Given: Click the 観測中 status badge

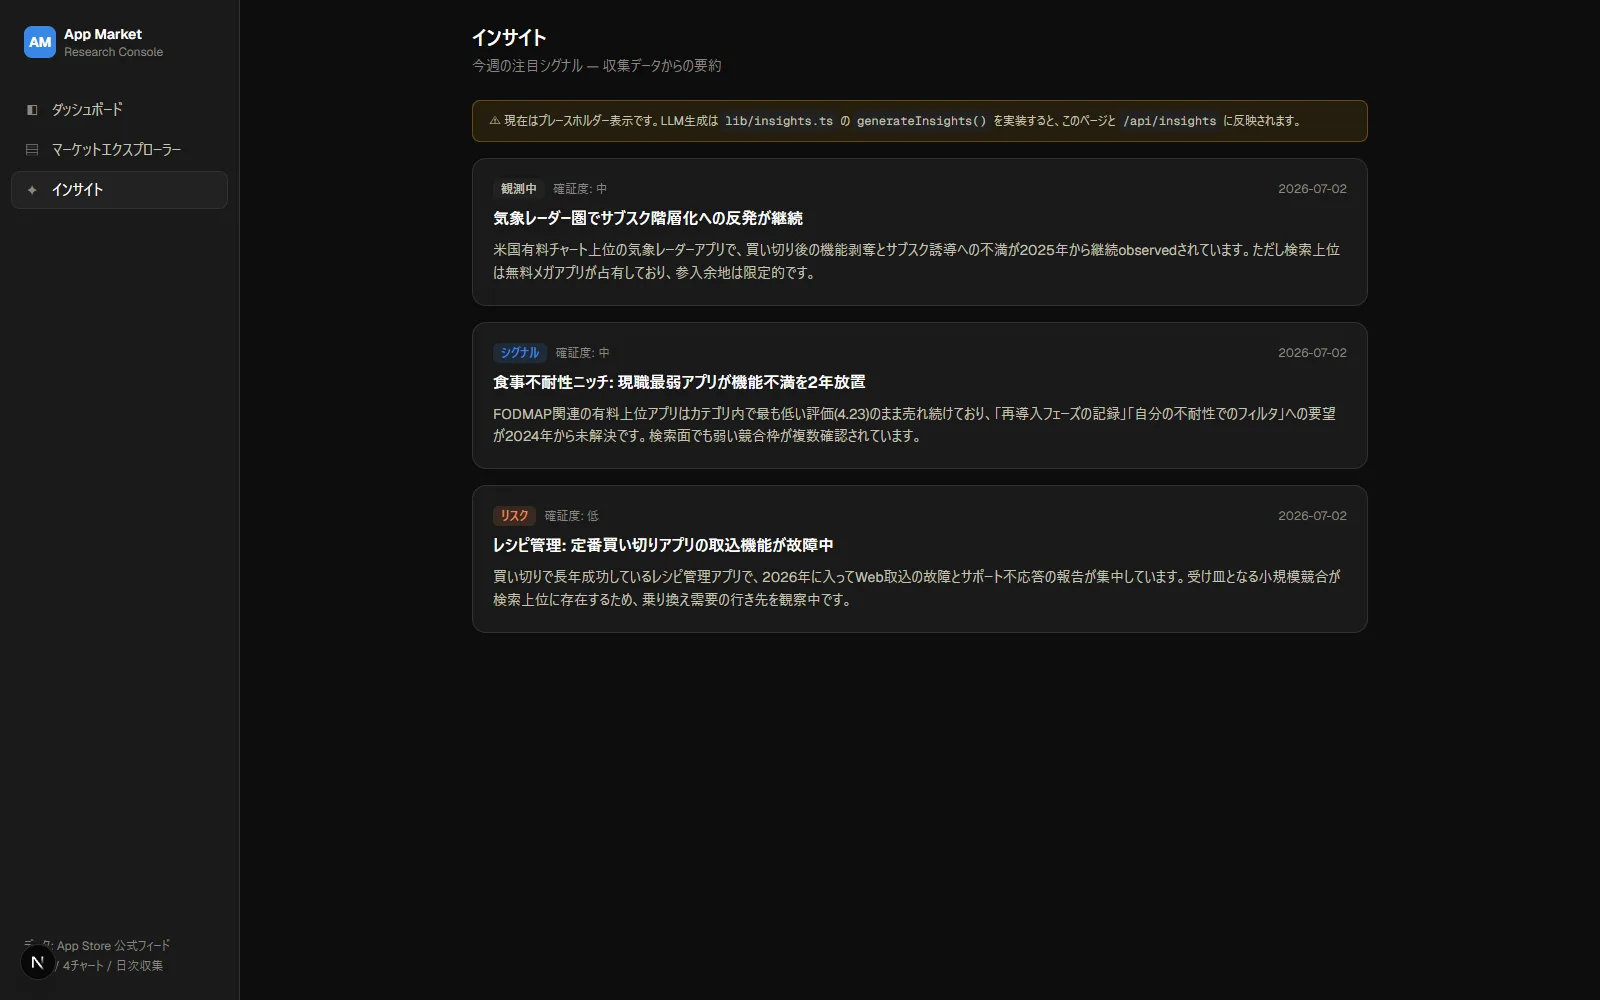Looking at the screenshot, I should click(x=519, y=189).
